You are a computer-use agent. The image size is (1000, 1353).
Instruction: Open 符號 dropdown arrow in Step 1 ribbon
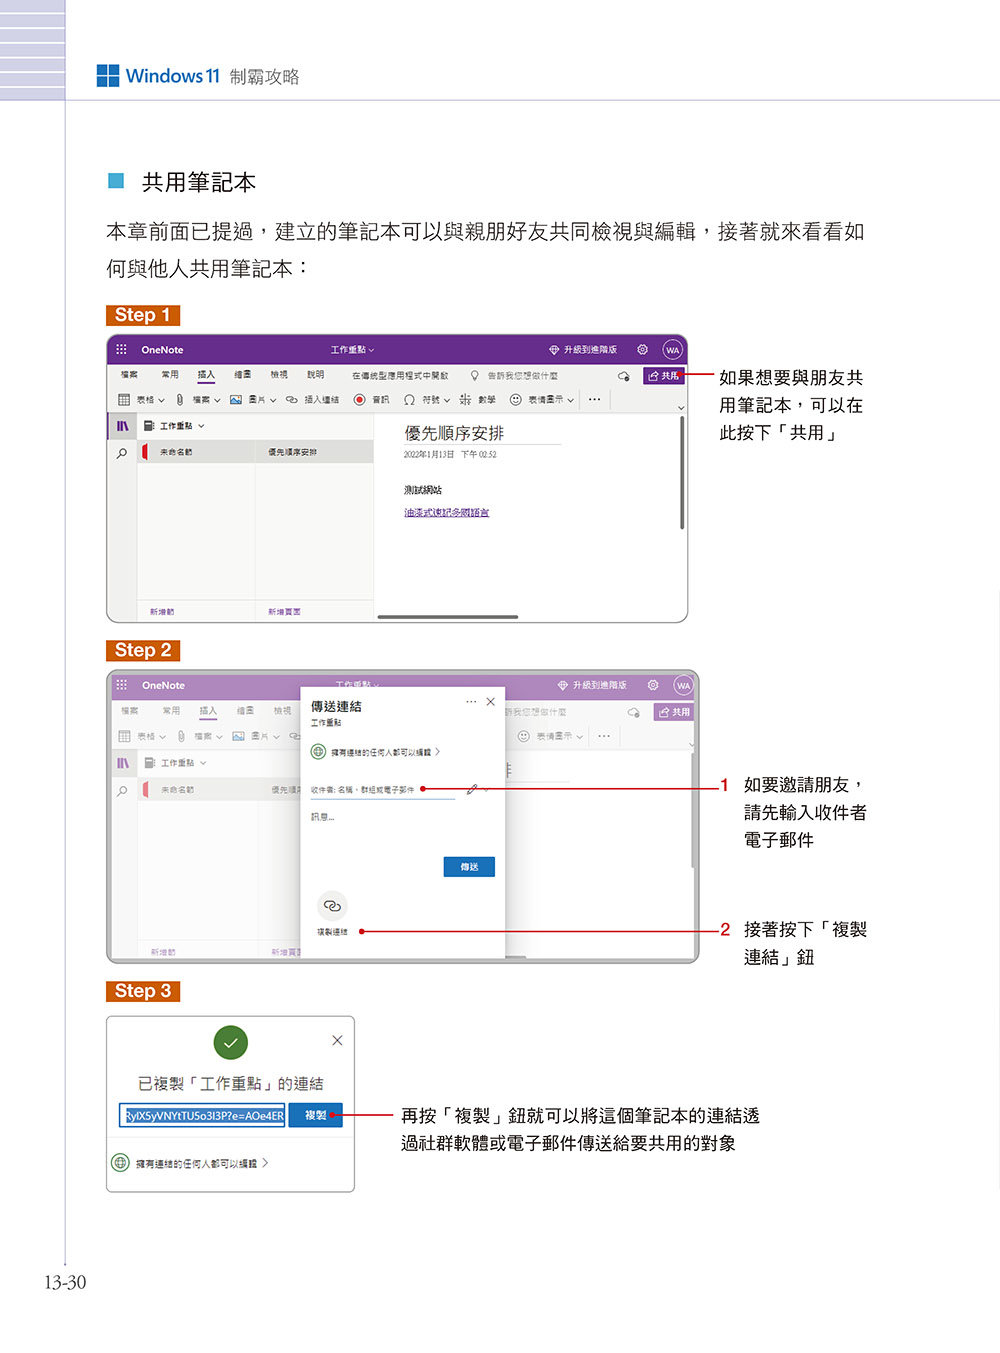[446, 400]
